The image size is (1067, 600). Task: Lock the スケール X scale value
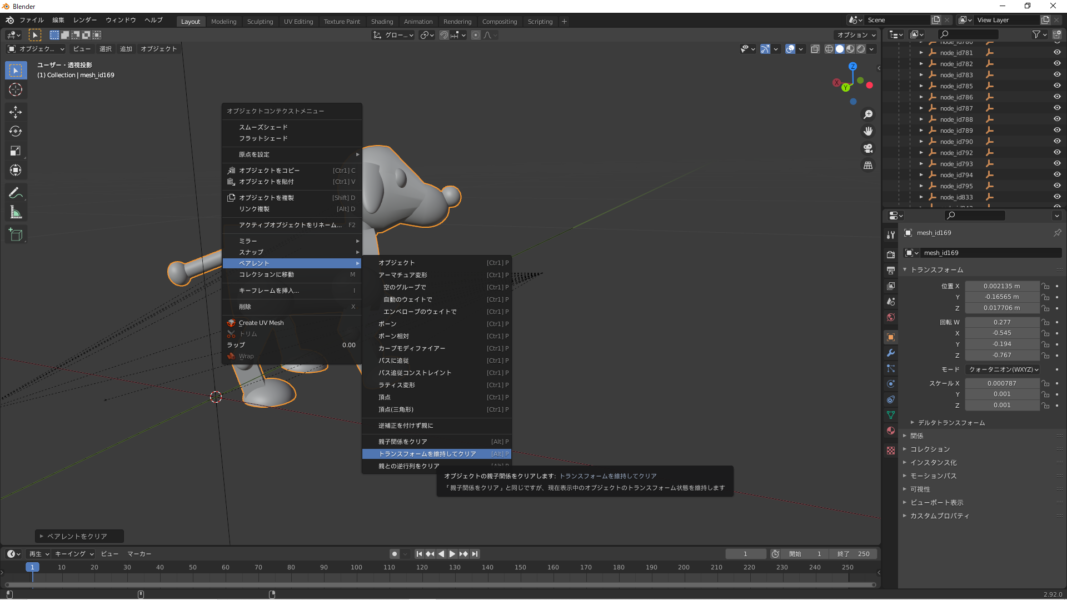coord(1046,383)
